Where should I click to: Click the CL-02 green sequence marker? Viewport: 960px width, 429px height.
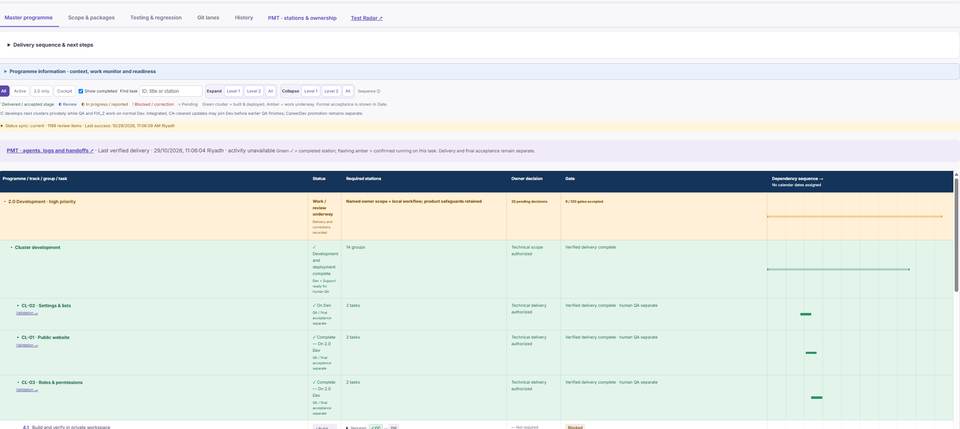(x=806, y=315)
